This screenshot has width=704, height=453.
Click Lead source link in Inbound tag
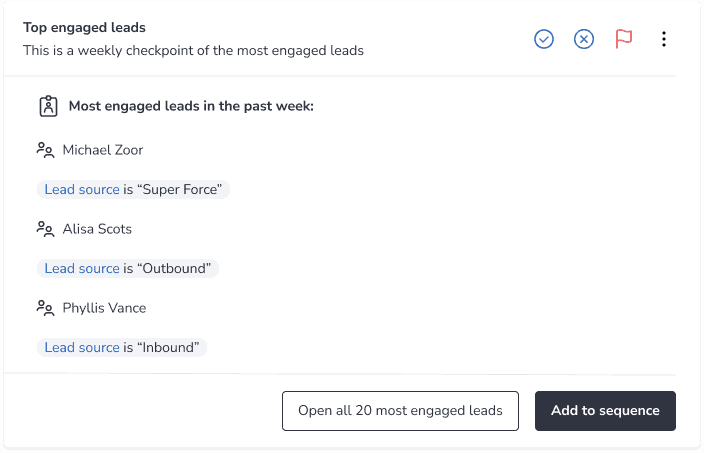(82, 347)
